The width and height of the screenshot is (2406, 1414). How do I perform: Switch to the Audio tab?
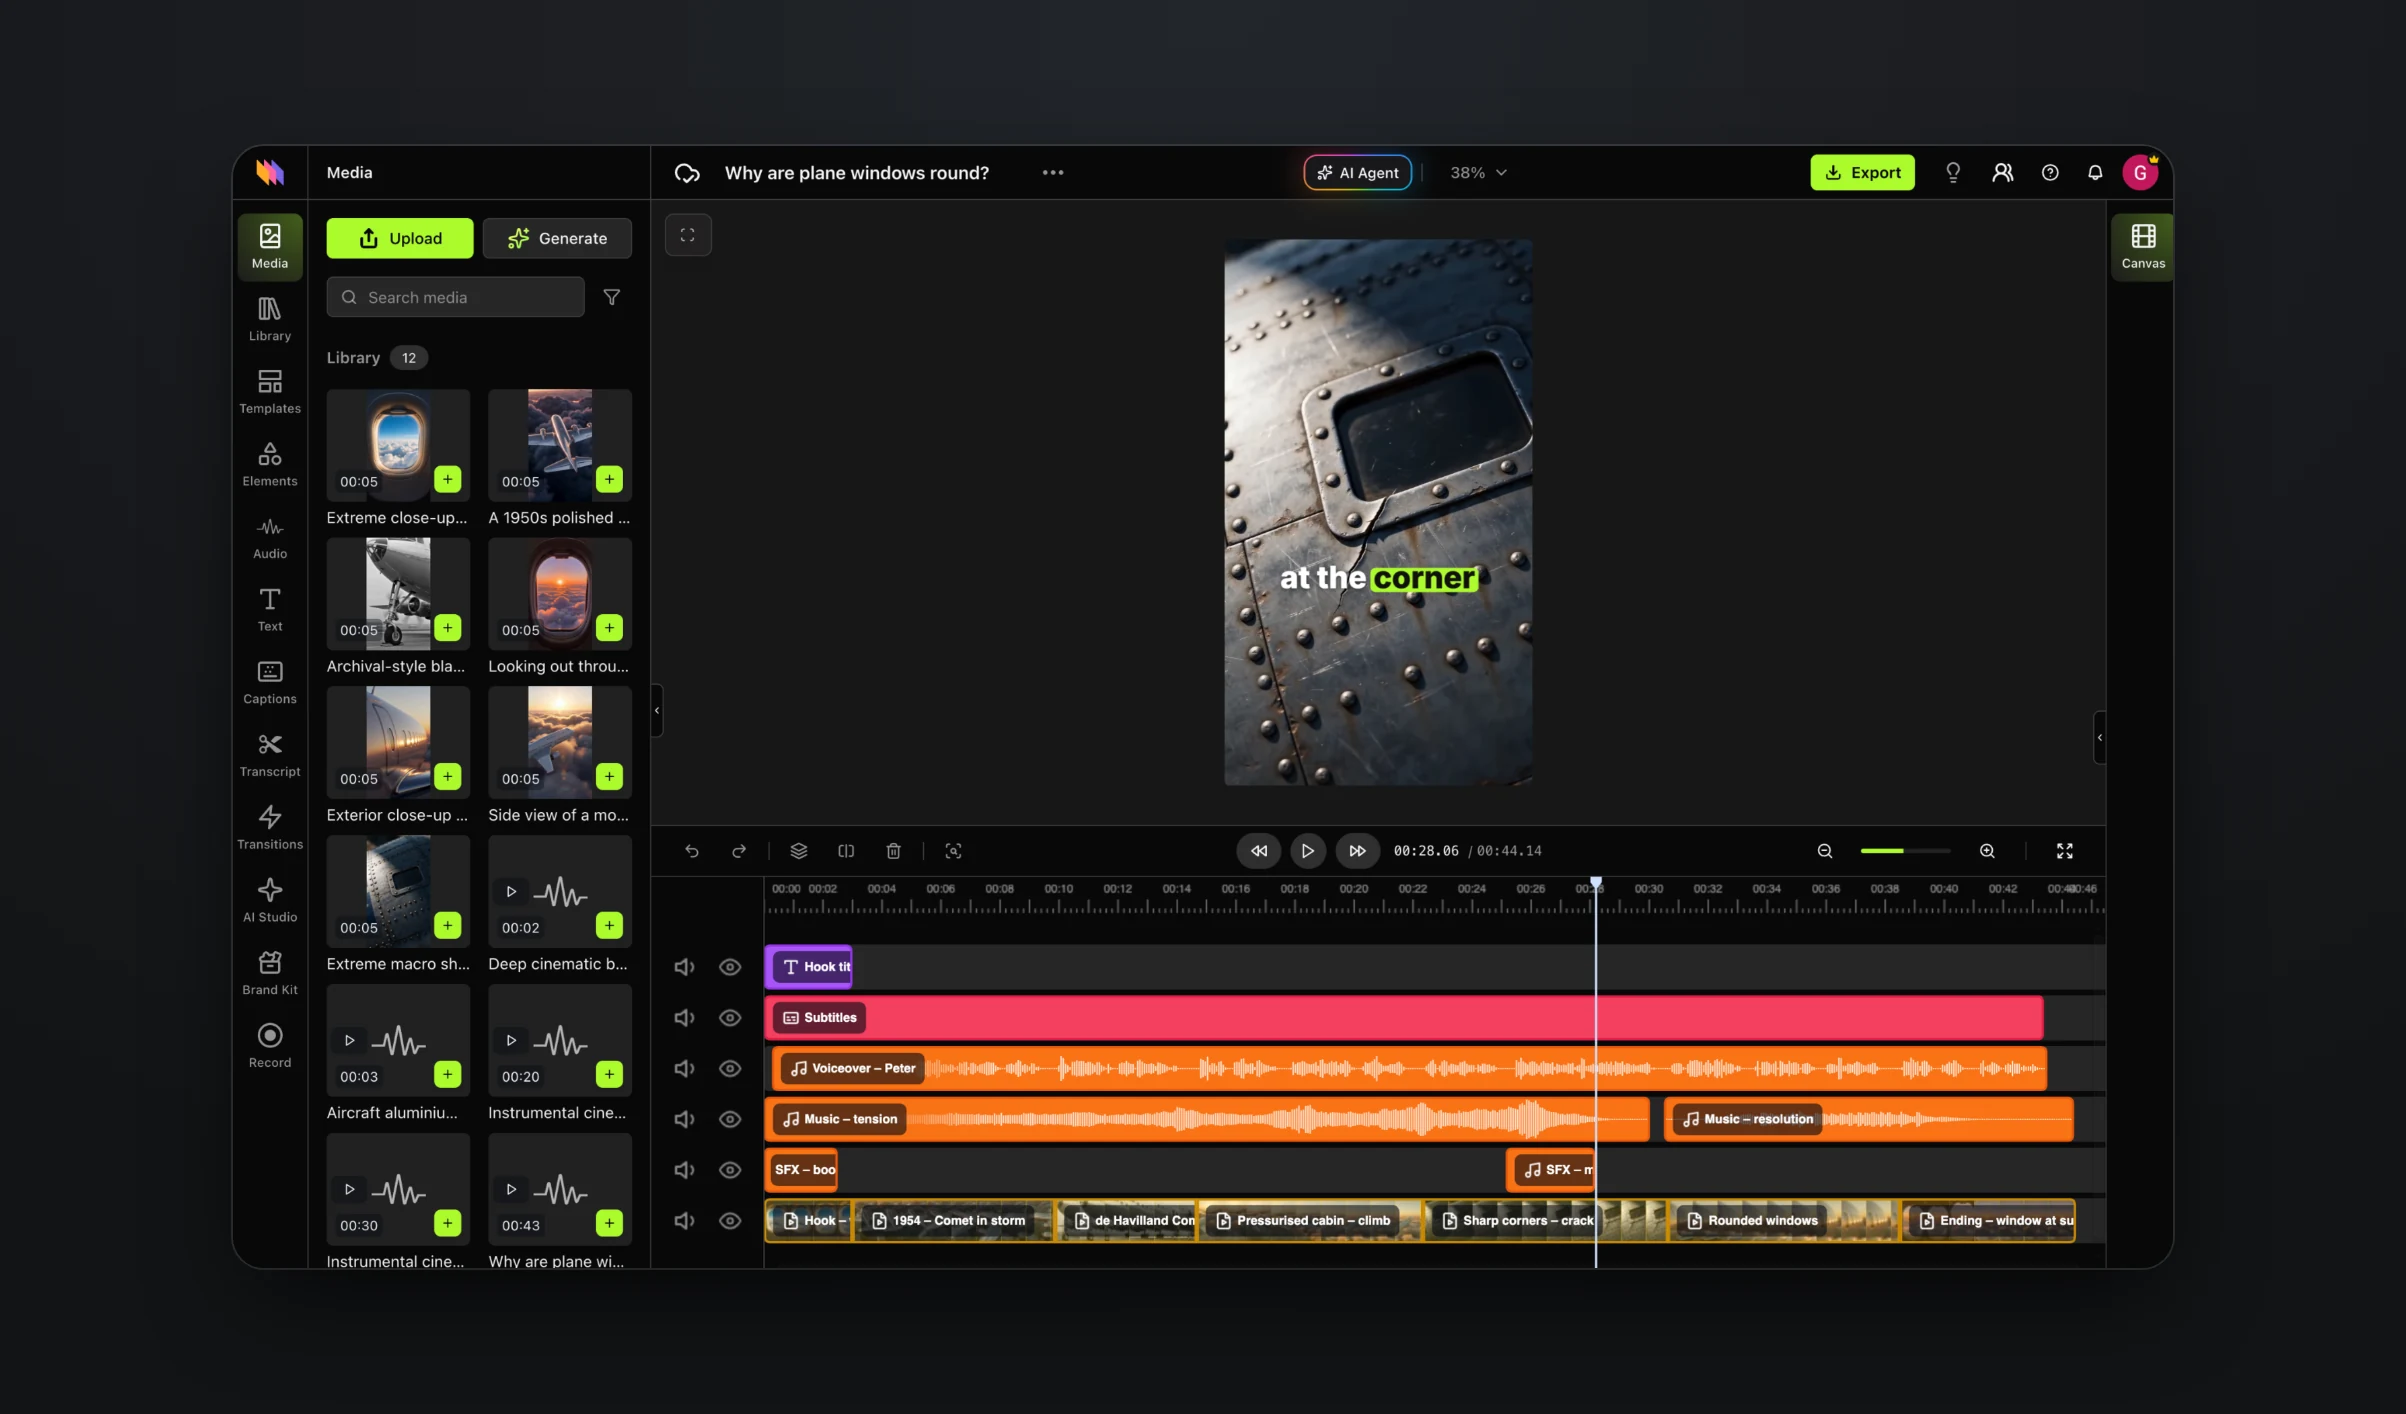pos(270,536)
